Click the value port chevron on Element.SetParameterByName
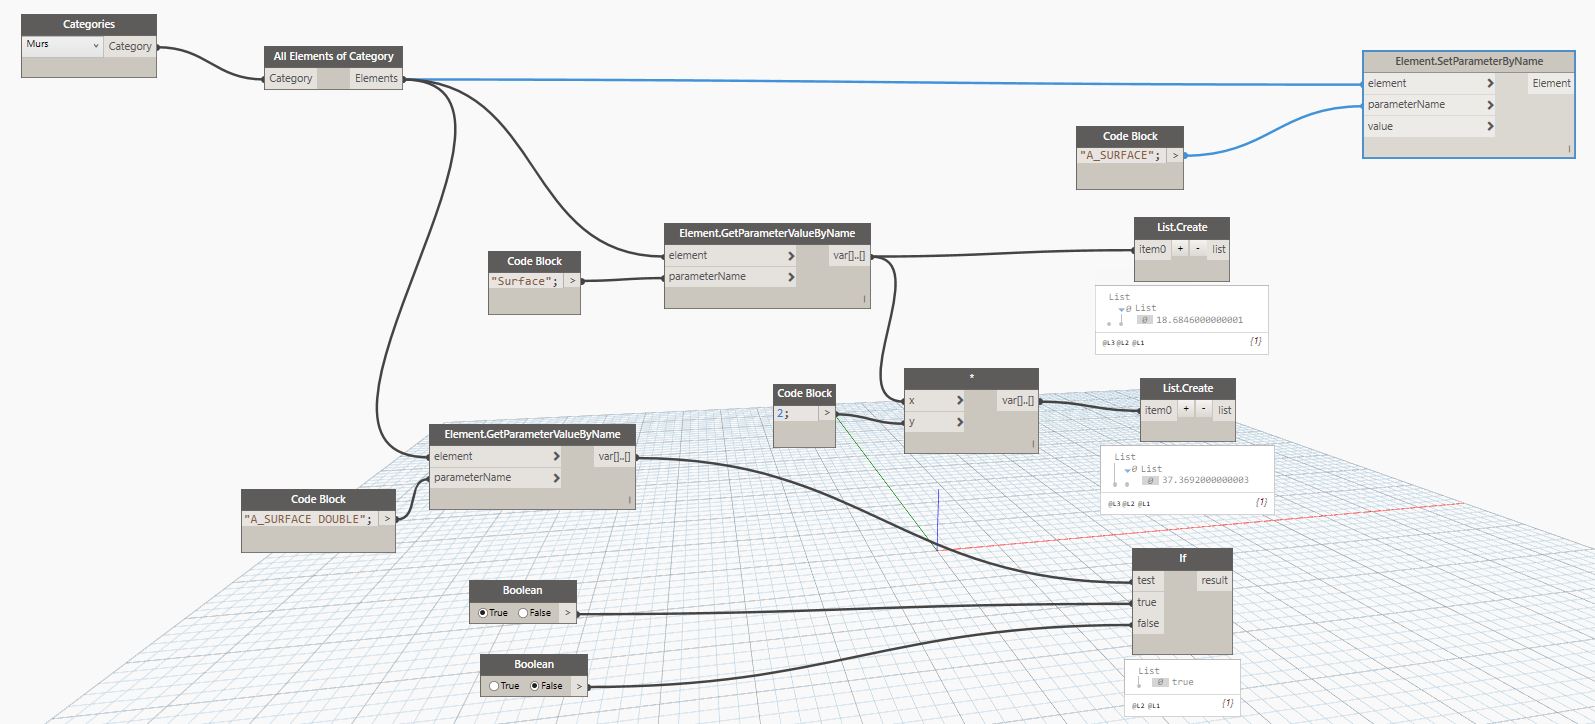This screenshot has height=724, width=1595. coord(1489,126)
